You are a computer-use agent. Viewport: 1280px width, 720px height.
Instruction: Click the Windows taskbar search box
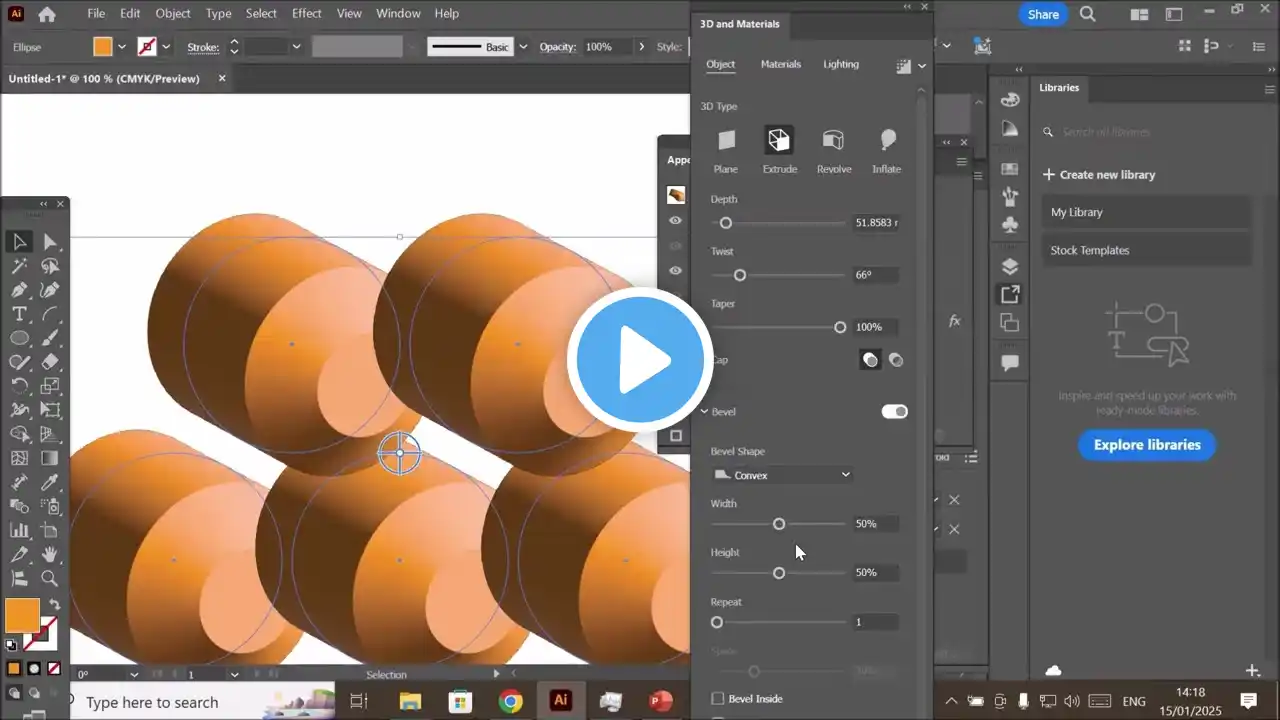tap(200, 702)
